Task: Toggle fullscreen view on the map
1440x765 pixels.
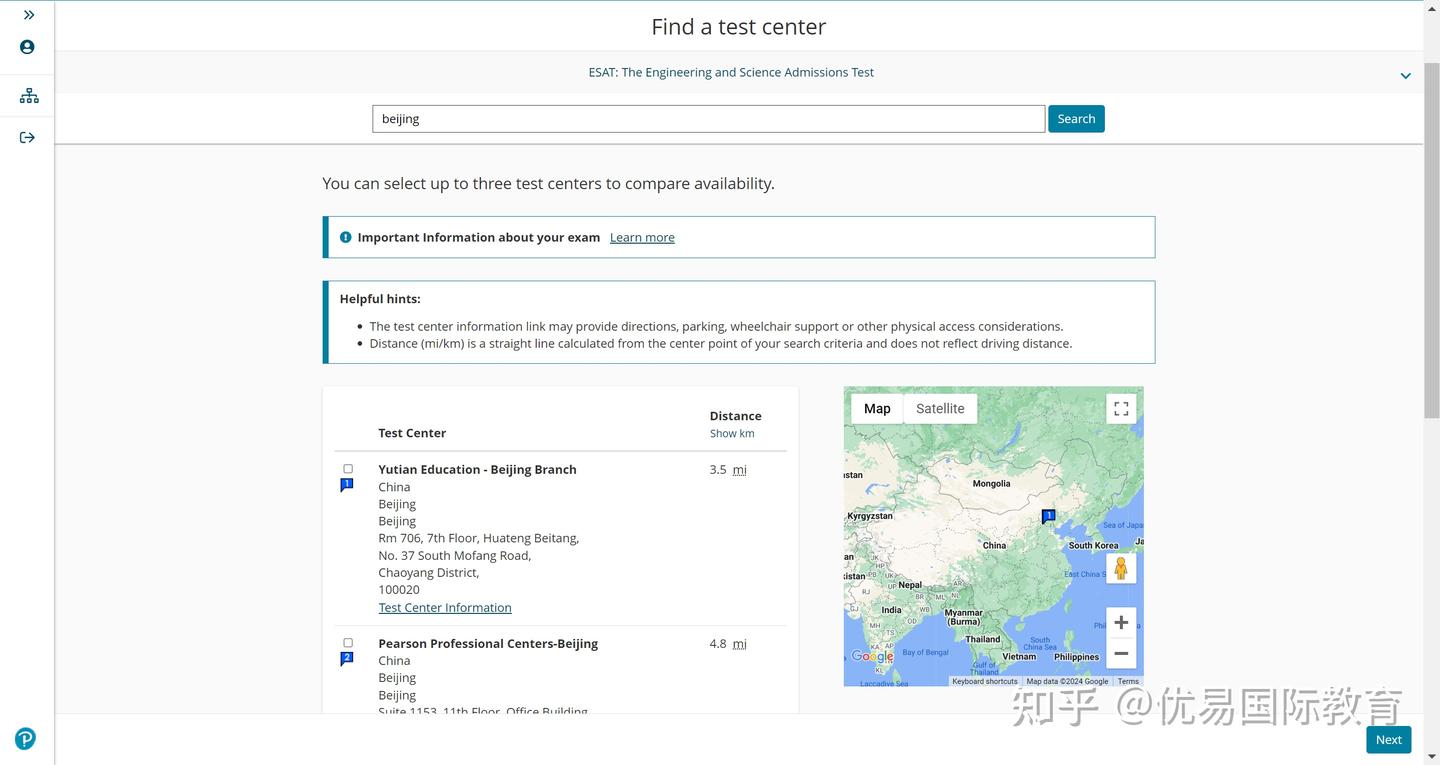Action: 1121,408
